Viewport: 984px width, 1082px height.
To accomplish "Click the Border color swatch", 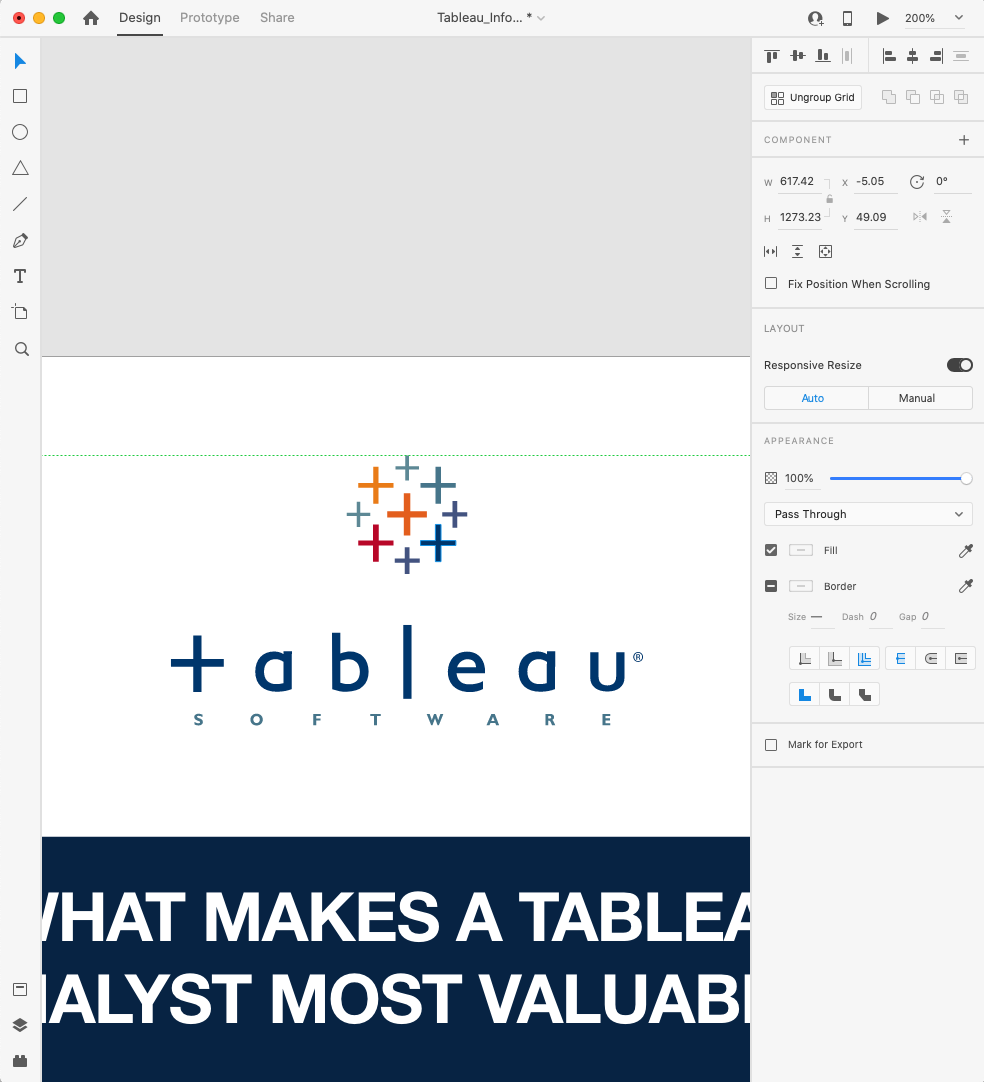I will (x=800, y=586).
